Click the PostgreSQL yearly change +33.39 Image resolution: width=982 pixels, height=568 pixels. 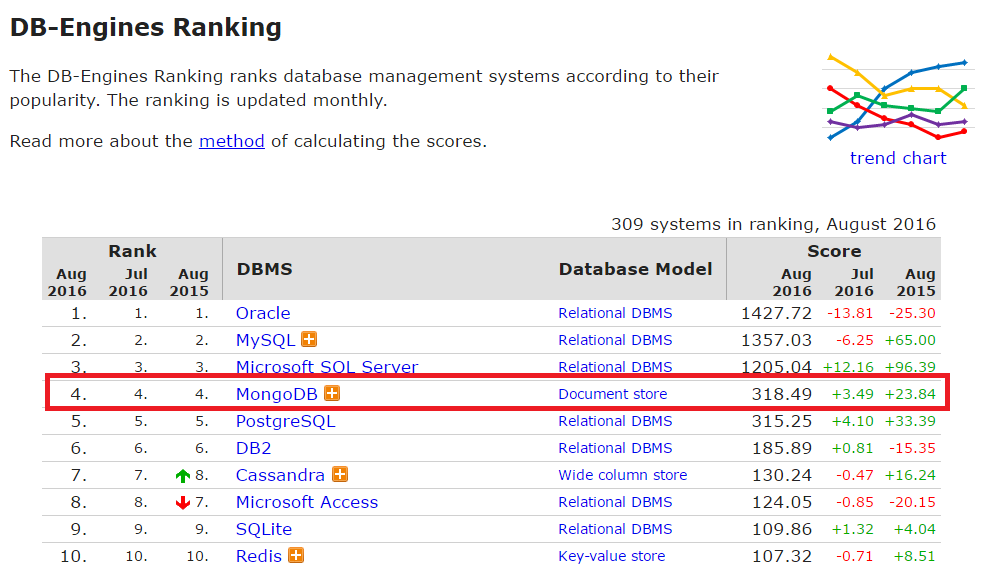pos(910,421)
